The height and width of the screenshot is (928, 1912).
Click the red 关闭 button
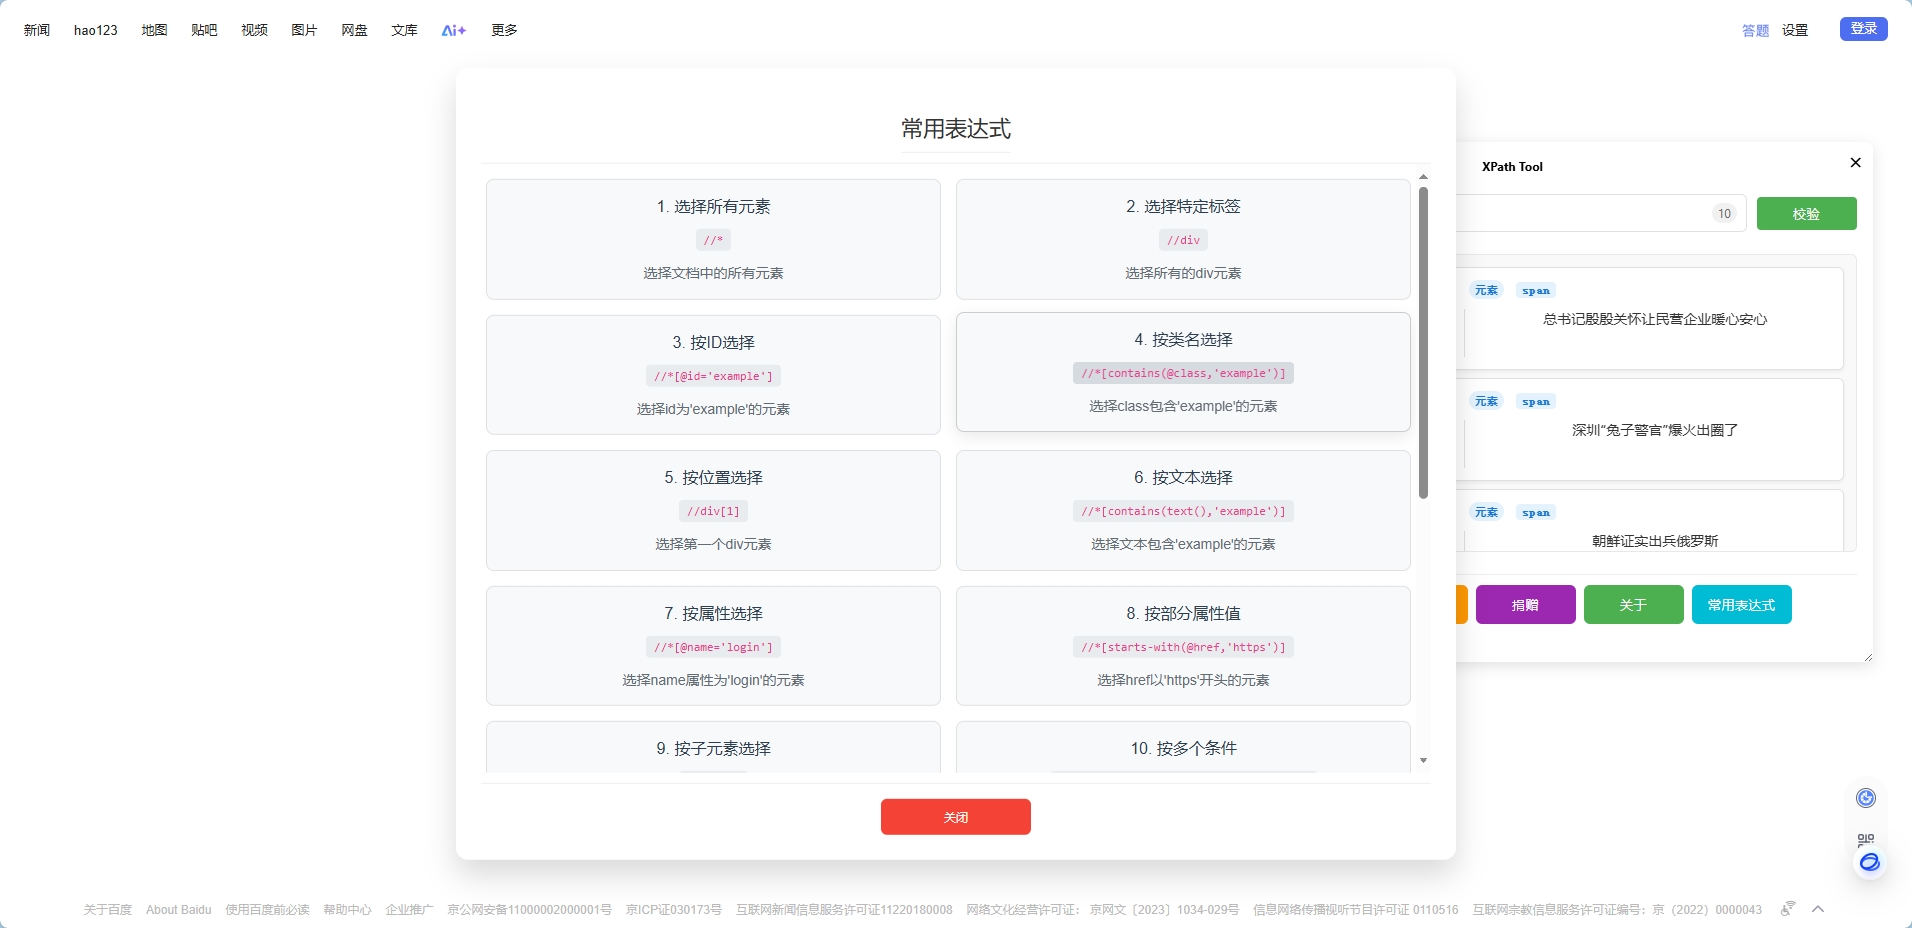click(x=956, y=817)
